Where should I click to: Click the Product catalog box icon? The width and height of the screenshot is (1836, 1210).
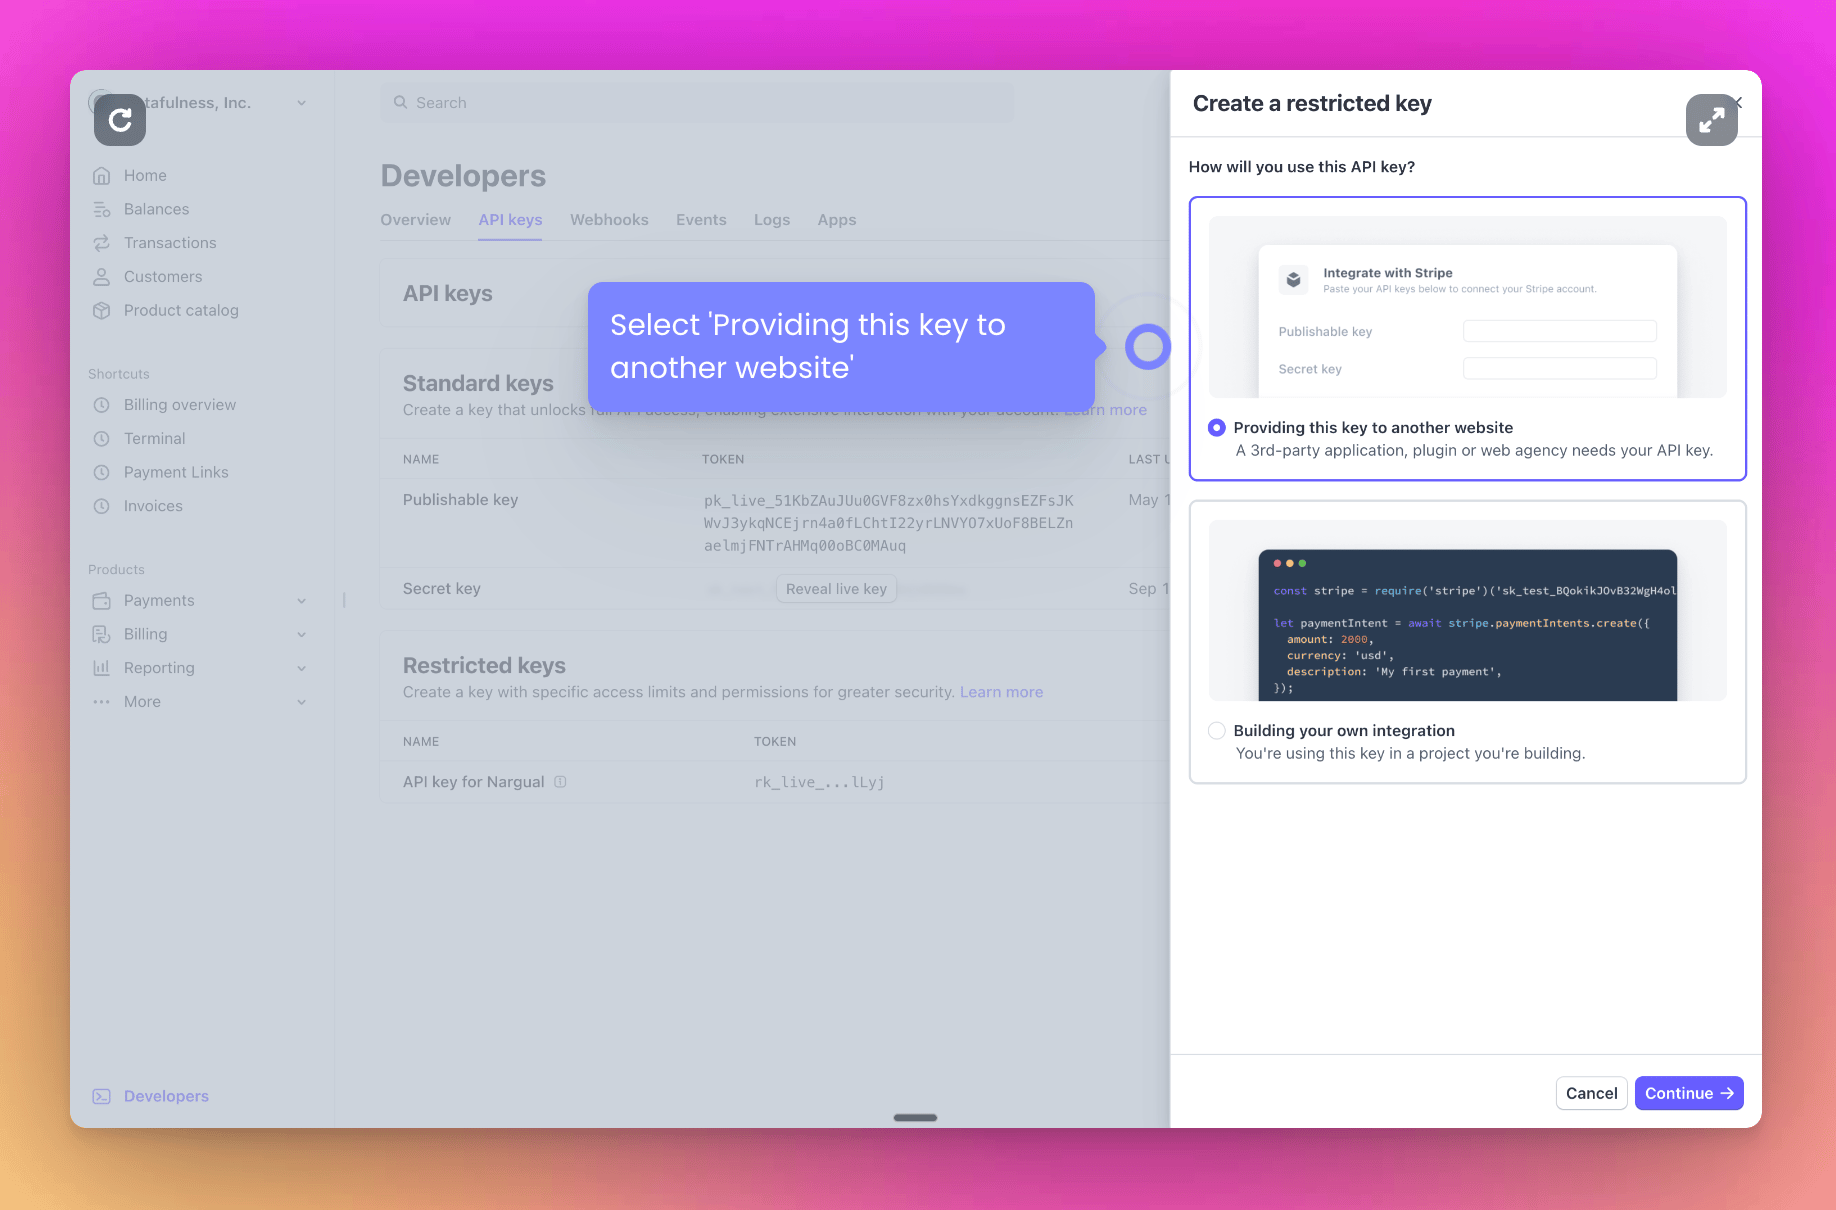coord(101,311)
